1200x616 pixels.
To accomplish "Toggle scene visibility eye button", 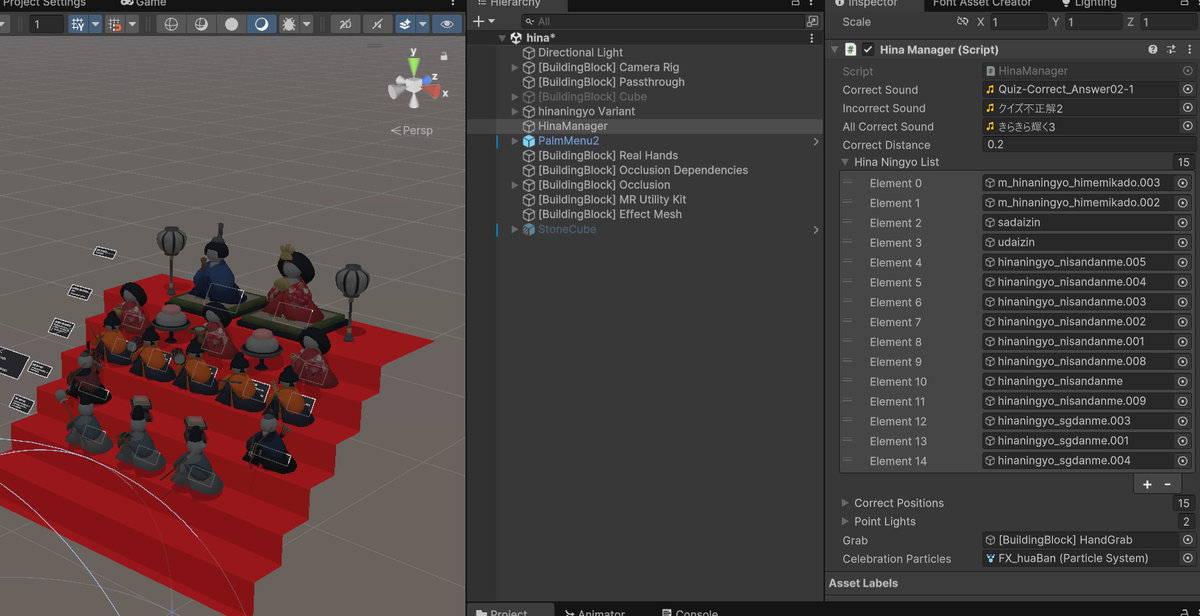I will click(x=447, y=24).
